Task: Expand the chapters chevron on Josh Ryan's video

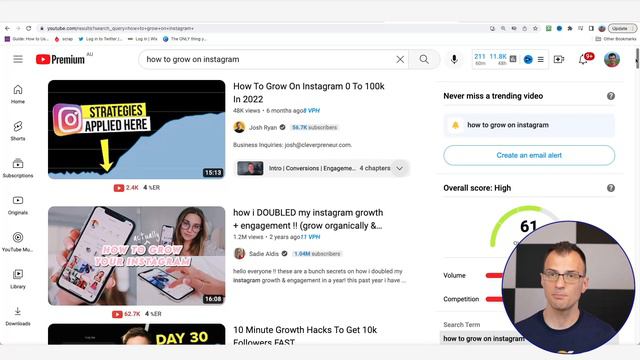Action: click(x=399, y=168)
